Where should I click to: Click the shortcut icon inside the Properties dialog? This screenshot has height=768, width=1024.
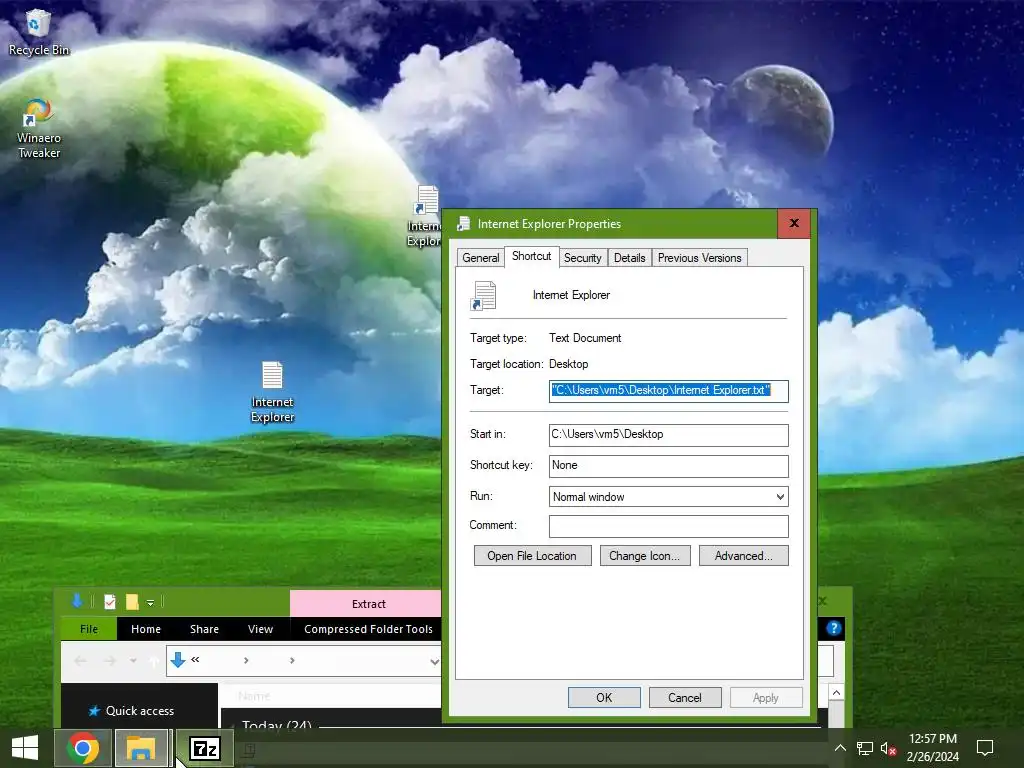483,295
